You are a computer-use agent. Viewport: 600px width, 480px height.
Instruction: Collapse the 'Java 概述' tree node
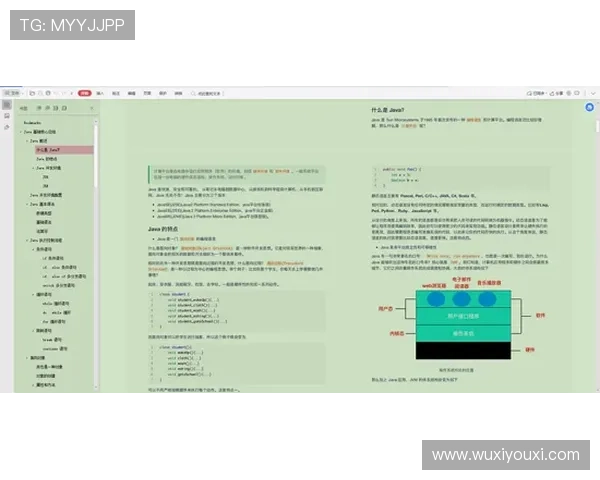[x=27, y=141]
